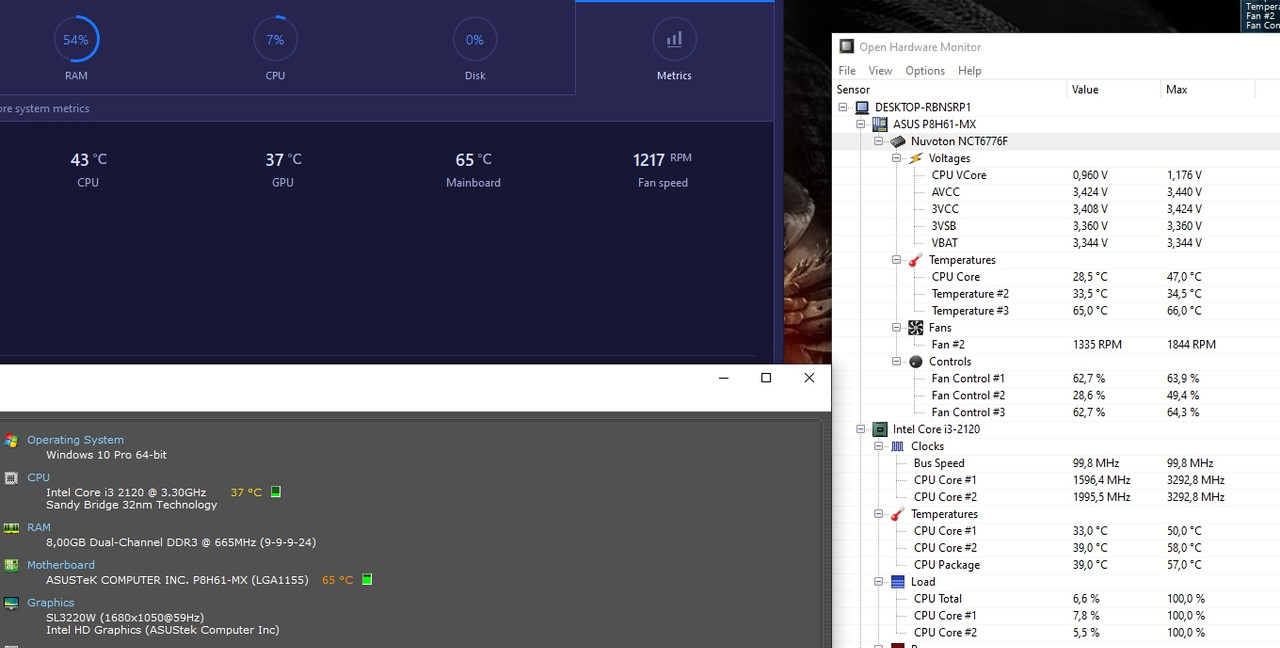Click the monitor icon beside Graphics
The width and height of the screenshot is (1280, 648).
pyautogui.click(x=11, y=603)
